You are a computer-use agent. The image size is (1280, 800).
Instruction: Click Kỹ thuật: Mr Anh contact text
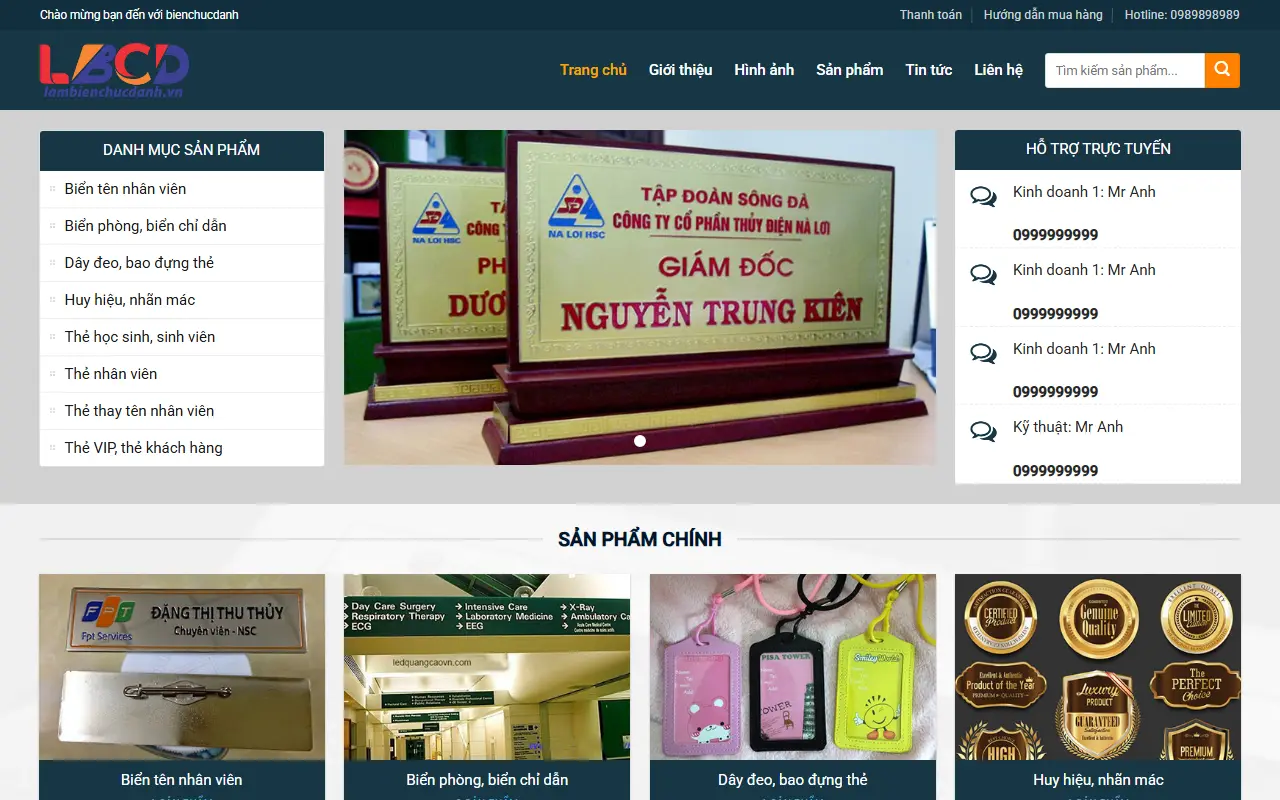pyautogui.click(x=1068, y=427)
